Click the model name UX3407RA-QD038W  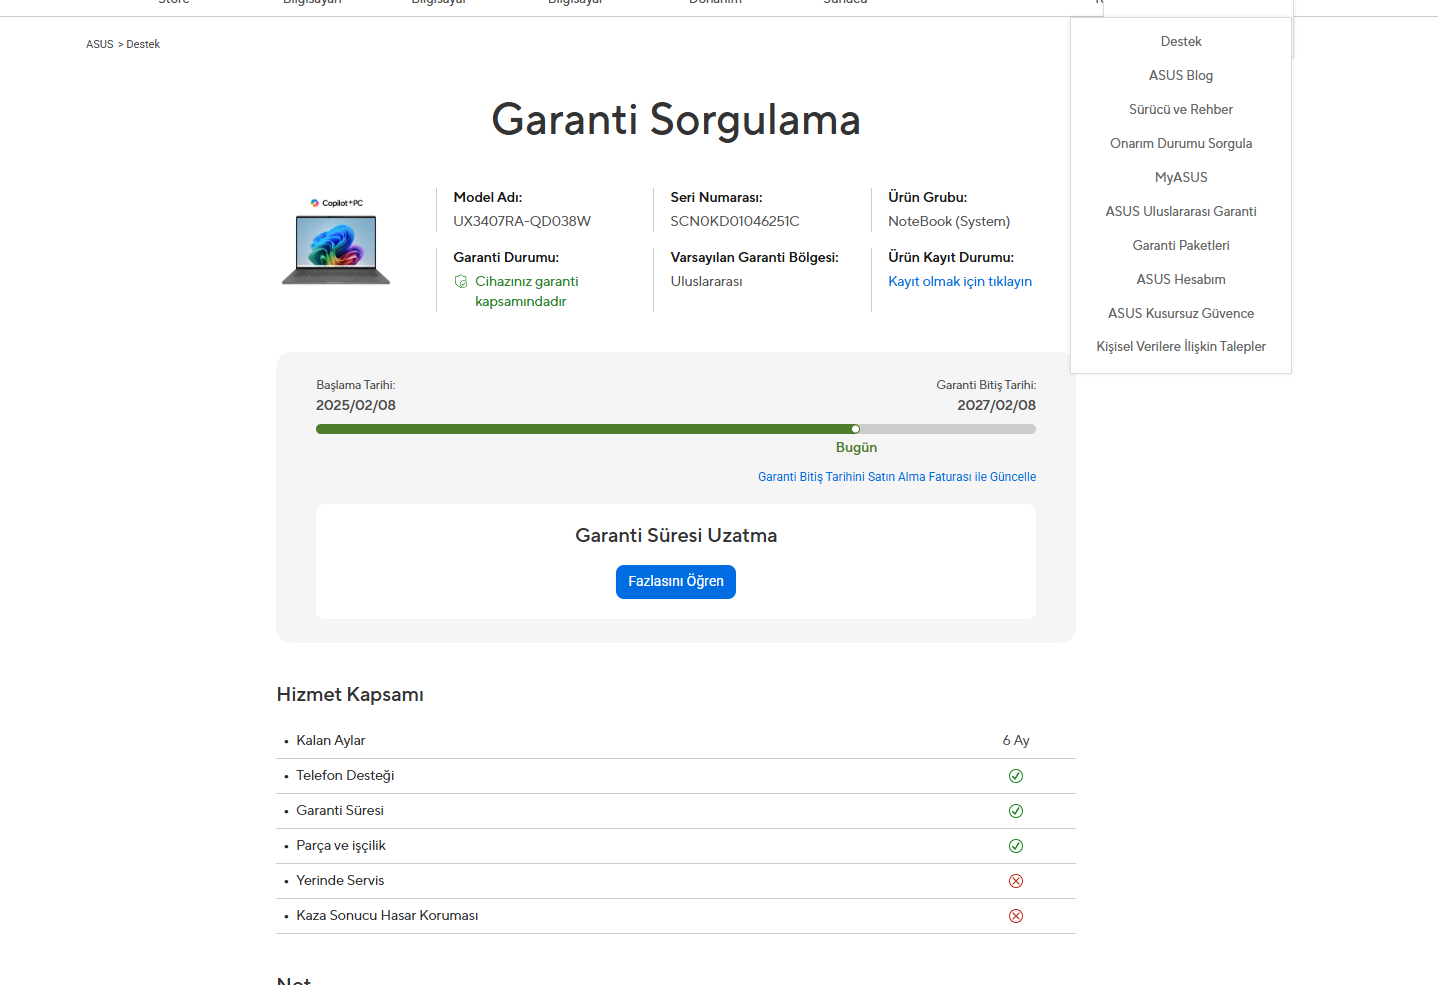522,222
